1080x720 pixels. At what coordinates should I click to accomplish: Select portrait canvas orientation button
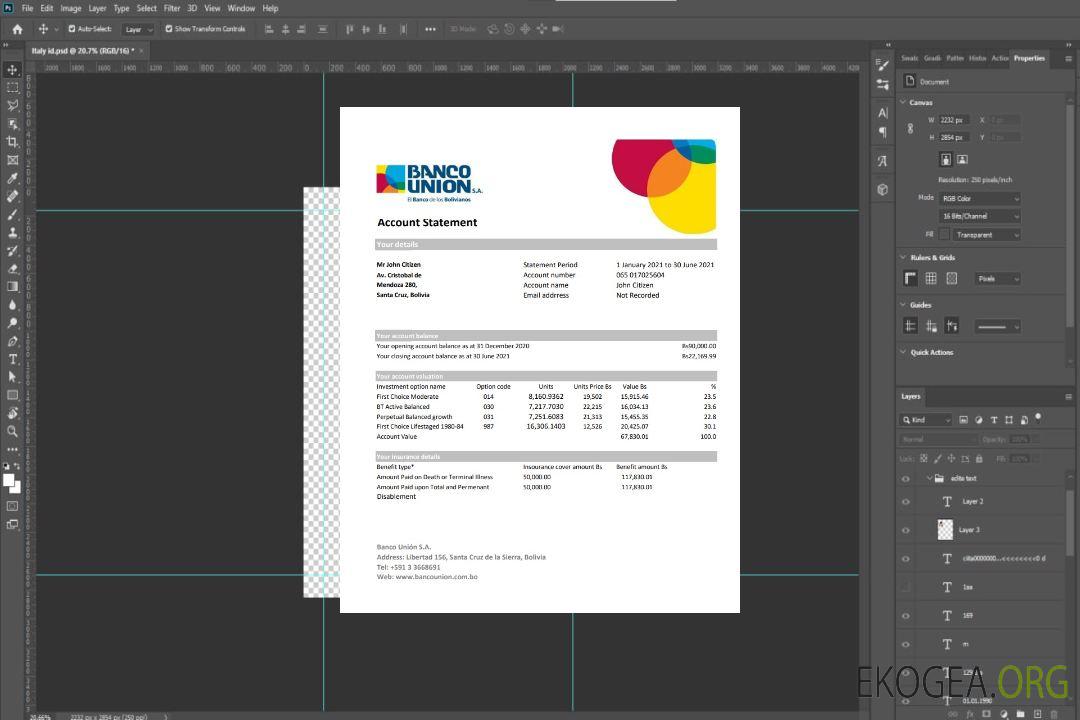[946, 160]
